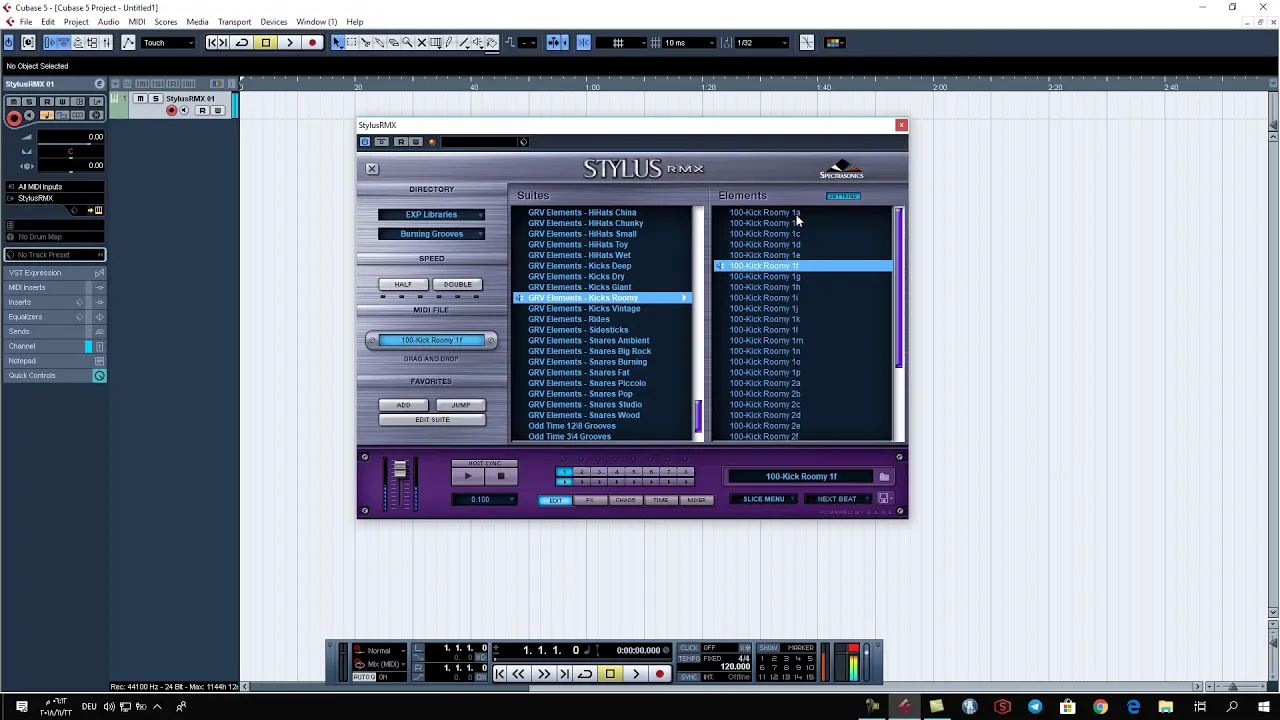Click the toolbar Stop button
The image size is (1280, 720).
pyautogui.click(x=265, y=43)
